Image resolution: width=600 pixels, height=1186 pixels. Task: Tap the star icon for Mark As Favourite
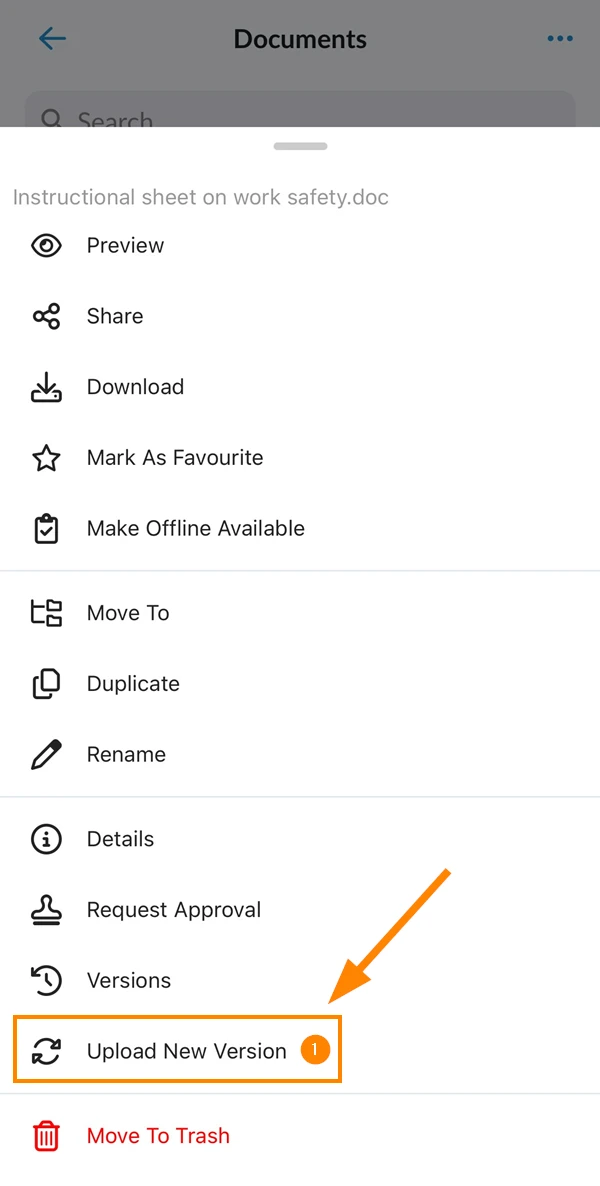point(46,458)
